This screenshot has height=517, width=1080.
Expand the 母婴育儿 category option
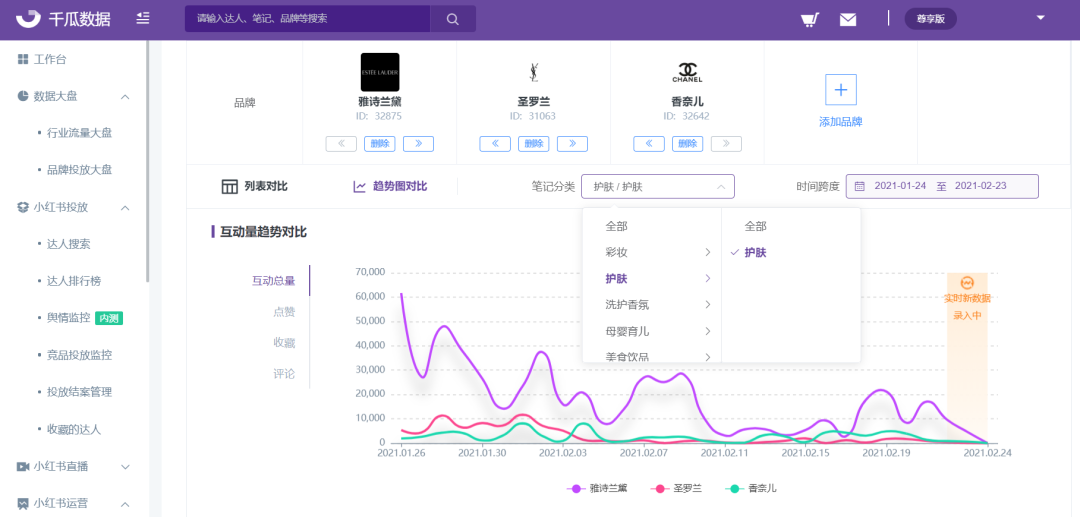(x=652, y=331)
